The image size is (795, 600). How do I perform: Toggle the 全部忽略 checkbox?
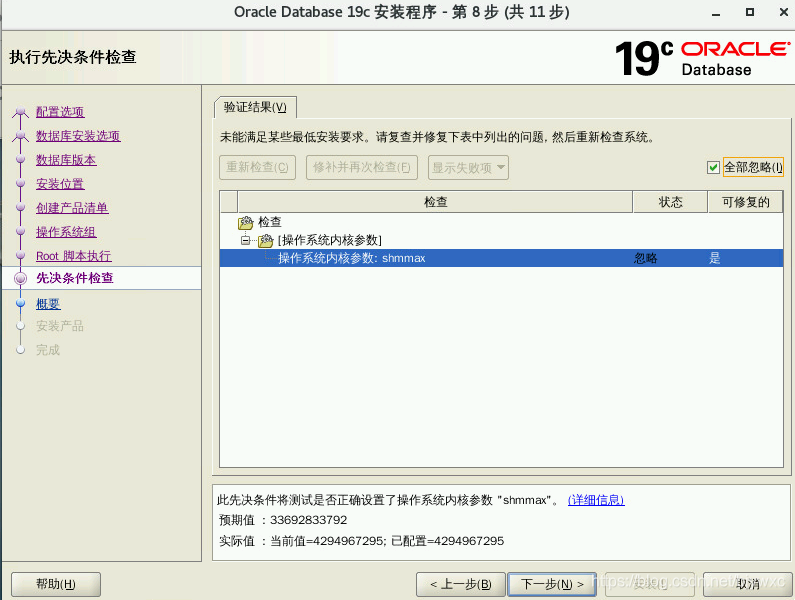713,167
